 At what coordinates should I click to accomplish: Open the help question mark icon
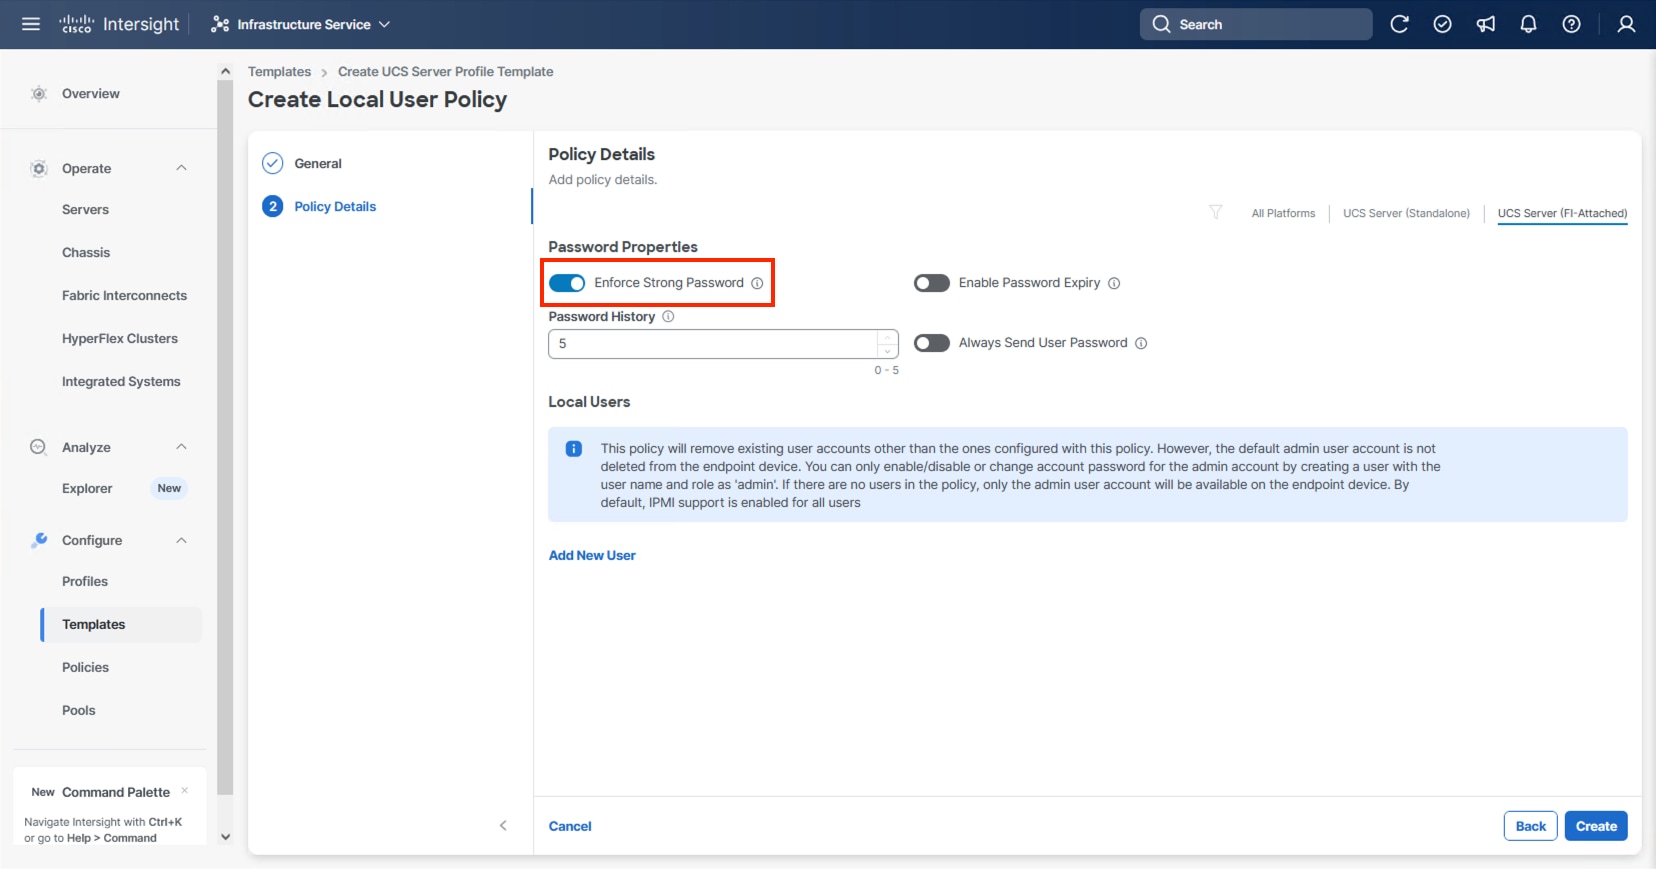(x=1571, y=24)
